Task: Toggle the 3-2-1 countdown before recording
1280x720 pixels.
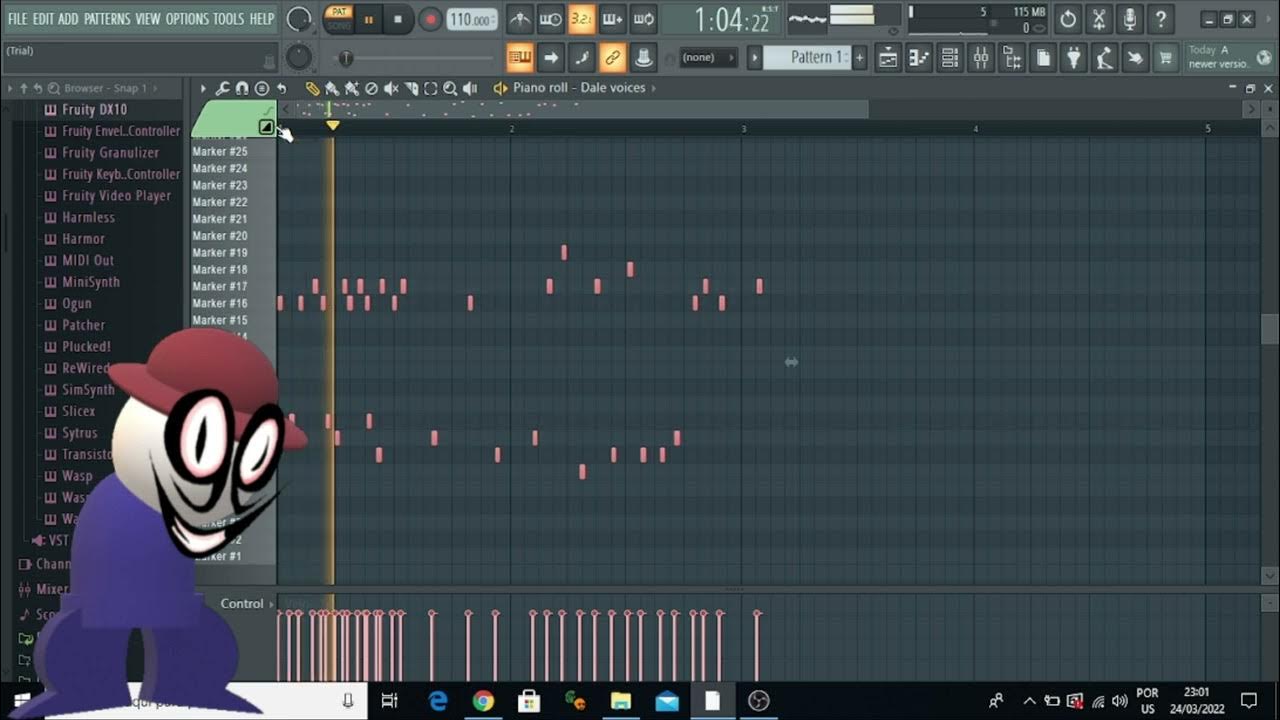Action: pyautogui.click(x=581, y=19)
